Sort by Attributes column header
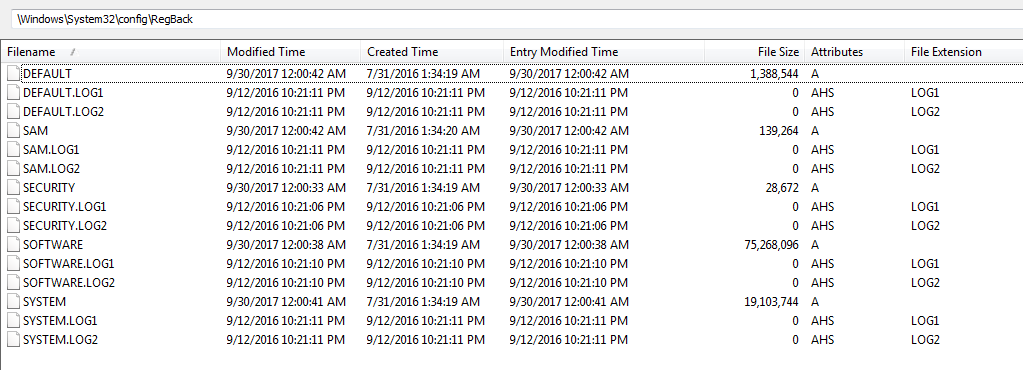The height and width of the screenshot is (370, 1023). point(855,52)
